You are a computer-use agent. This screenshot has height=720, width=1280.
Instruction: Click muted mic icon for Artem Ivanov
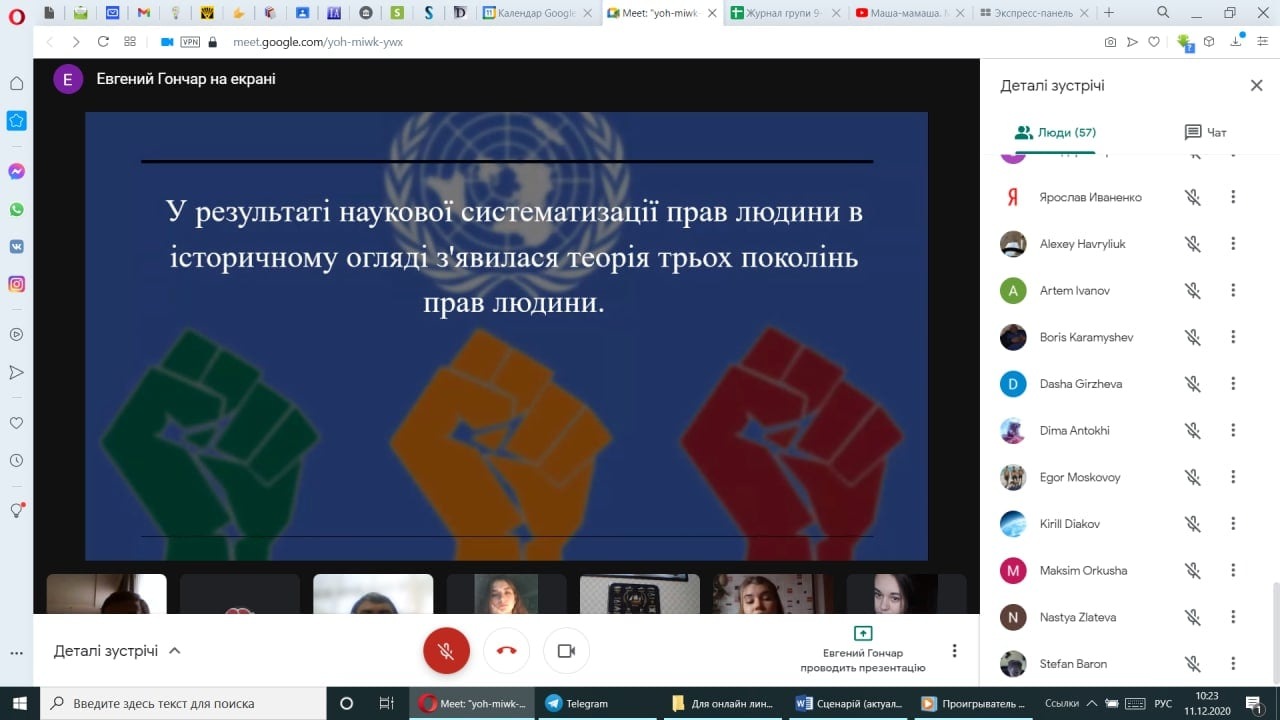(x=1193, y=291)
